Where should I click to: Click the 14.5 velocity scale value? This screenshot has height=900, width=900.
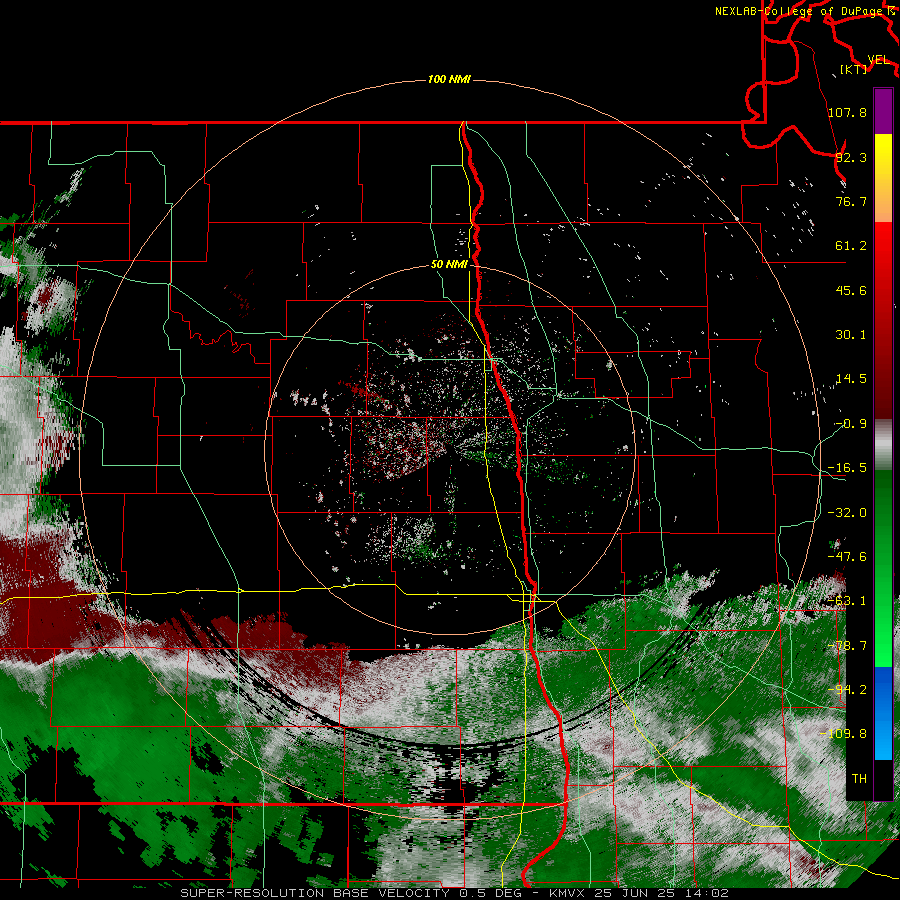(x=851, y=379)
